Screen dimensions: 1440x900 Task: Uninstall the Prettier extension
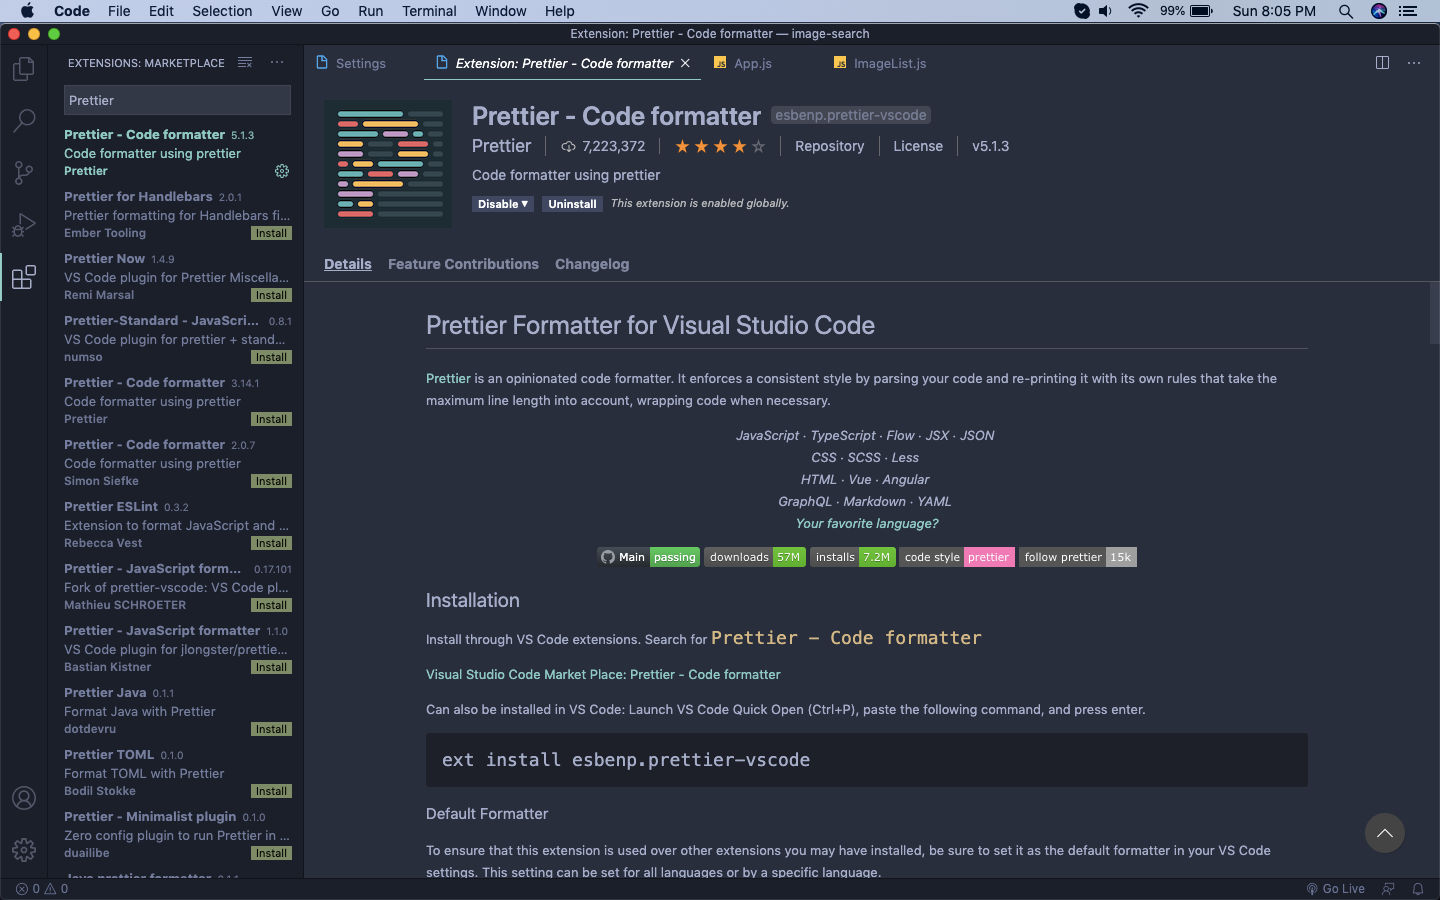pyautogui.click(x=572, y=204)
